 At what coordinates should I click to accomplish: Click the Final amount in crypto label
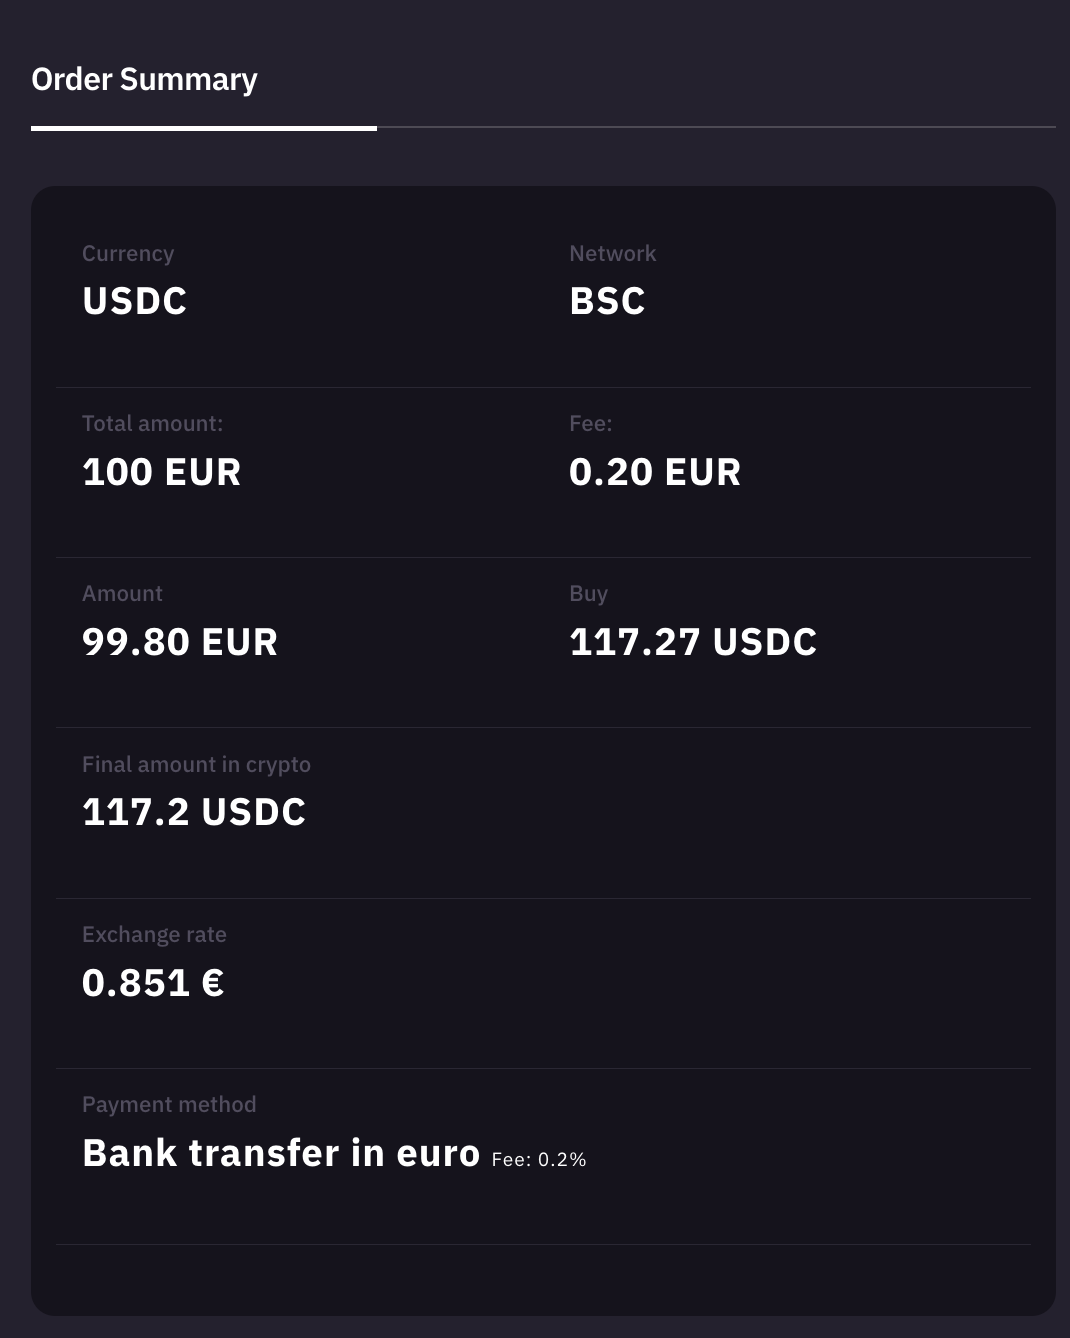click(196, 765)
